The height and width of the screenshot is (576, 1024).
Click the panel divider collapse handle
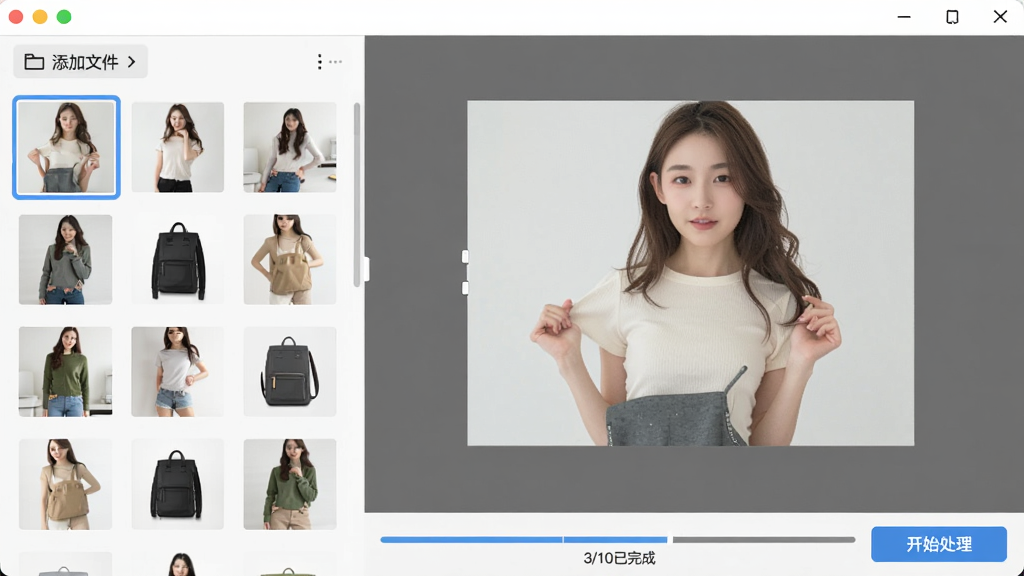click(x=366, y=269)
